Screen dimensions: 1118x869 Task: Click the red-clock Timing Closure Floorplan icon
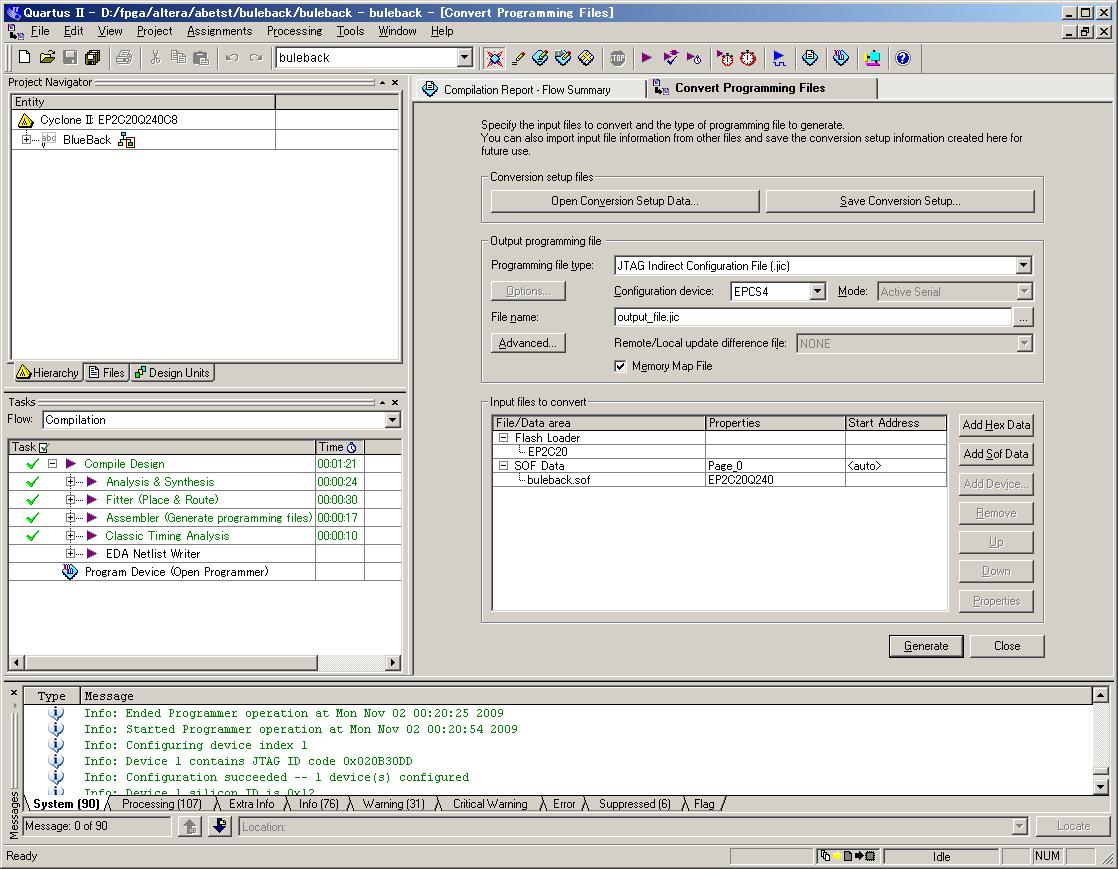coord(747,58)
